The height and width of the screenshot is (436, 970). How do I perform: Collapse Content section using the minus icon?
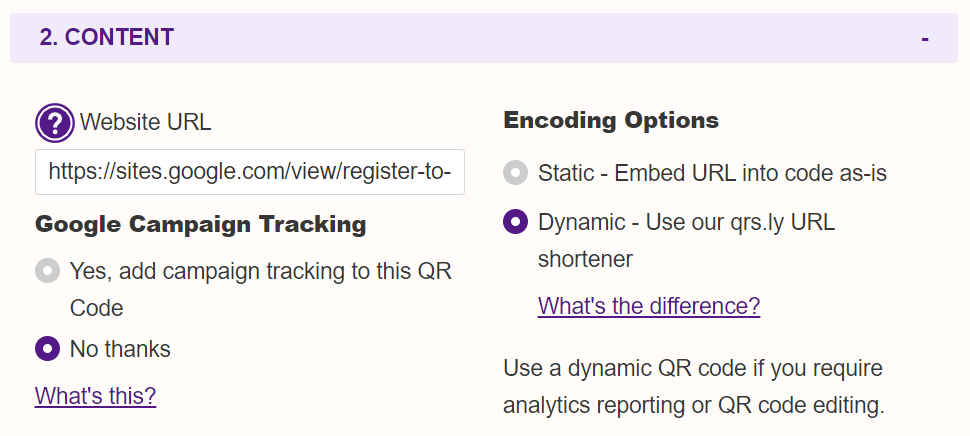[x=925, y=38]
